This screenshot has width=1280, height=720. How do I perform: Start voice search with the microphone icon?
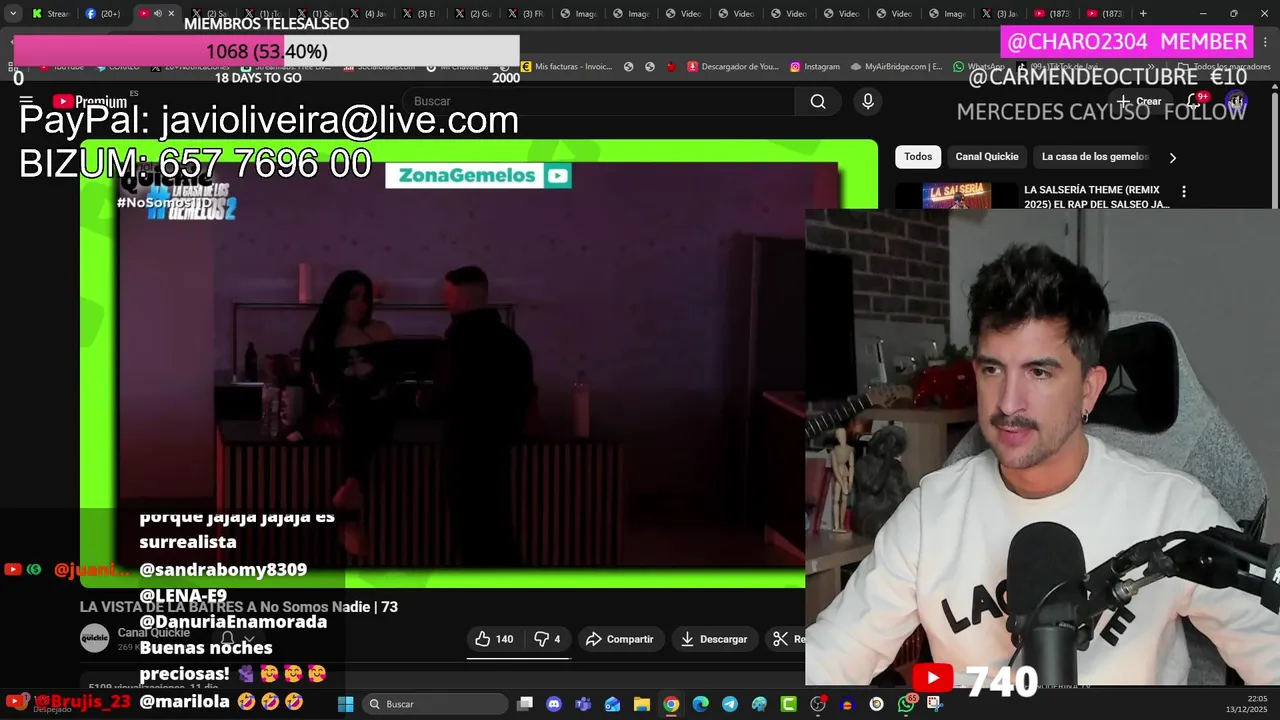[868, 101]
